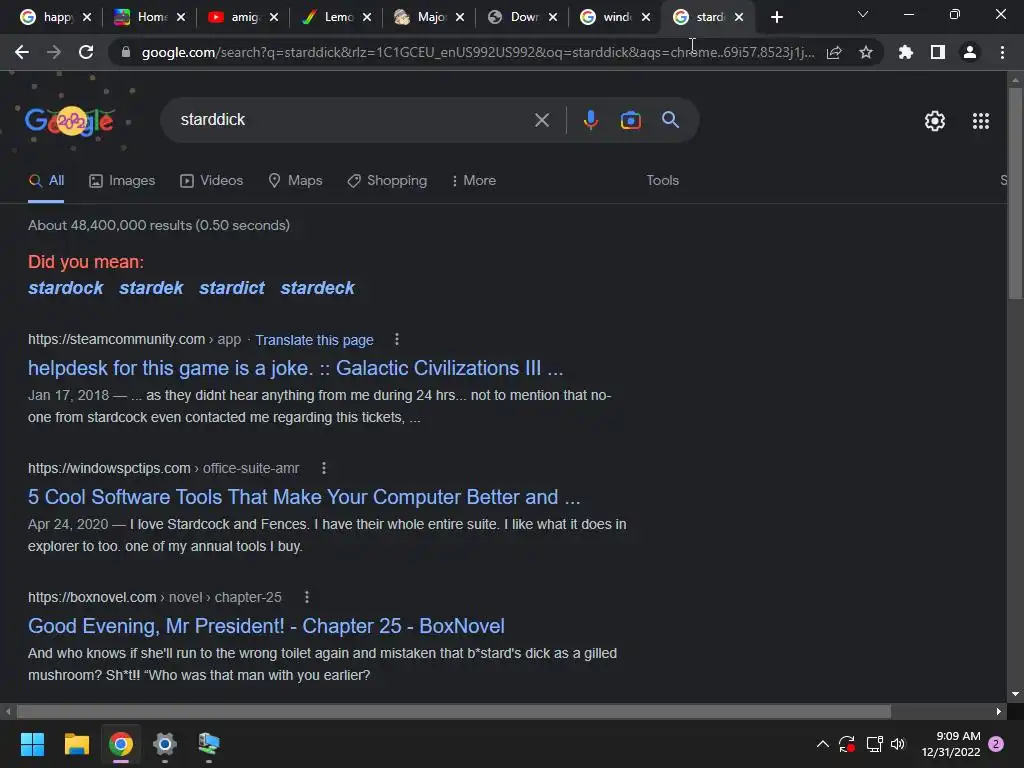This screenshot has height=768, width=1024.
Task: Click the stardict suggestion
Action: (x=232, y=288)
